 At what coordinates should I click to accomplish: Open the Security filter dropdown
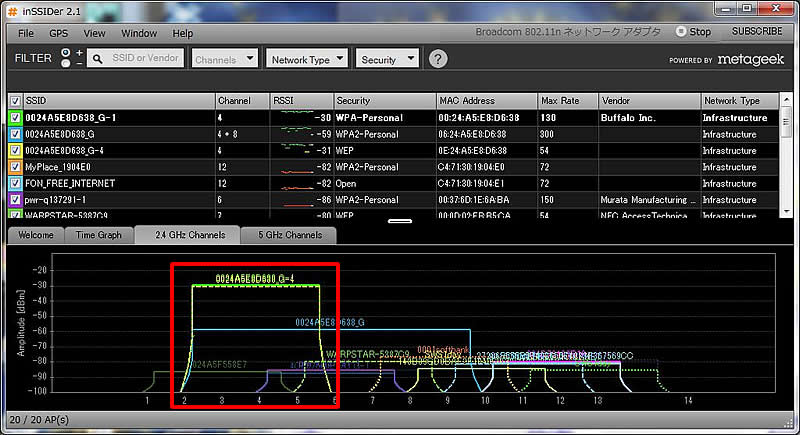(x=387, y=59)
